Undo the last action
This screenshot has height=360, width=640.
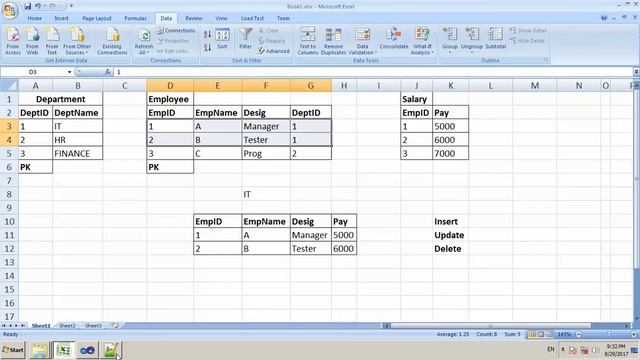(x=38, y=6)
